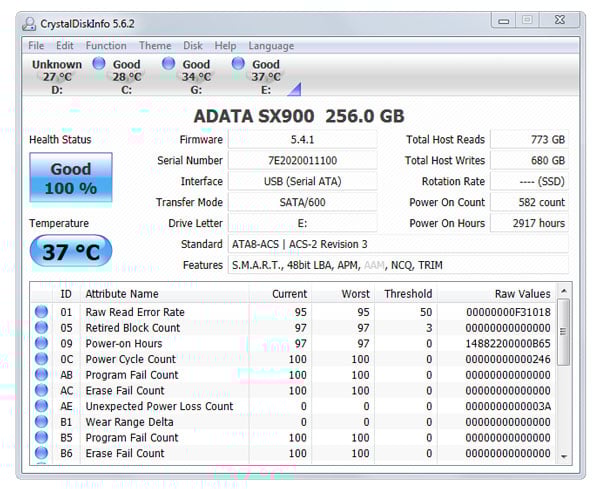Open the File menu
This screenshot has width=600, height=489.
(36, 46)
